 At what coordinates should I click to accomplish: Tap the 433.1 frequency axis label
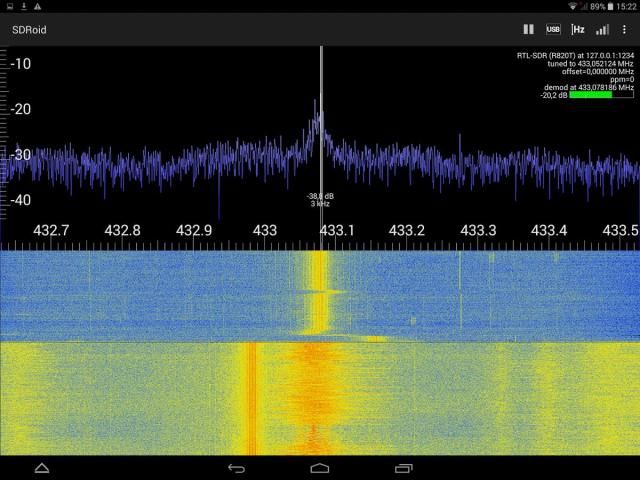336,230
